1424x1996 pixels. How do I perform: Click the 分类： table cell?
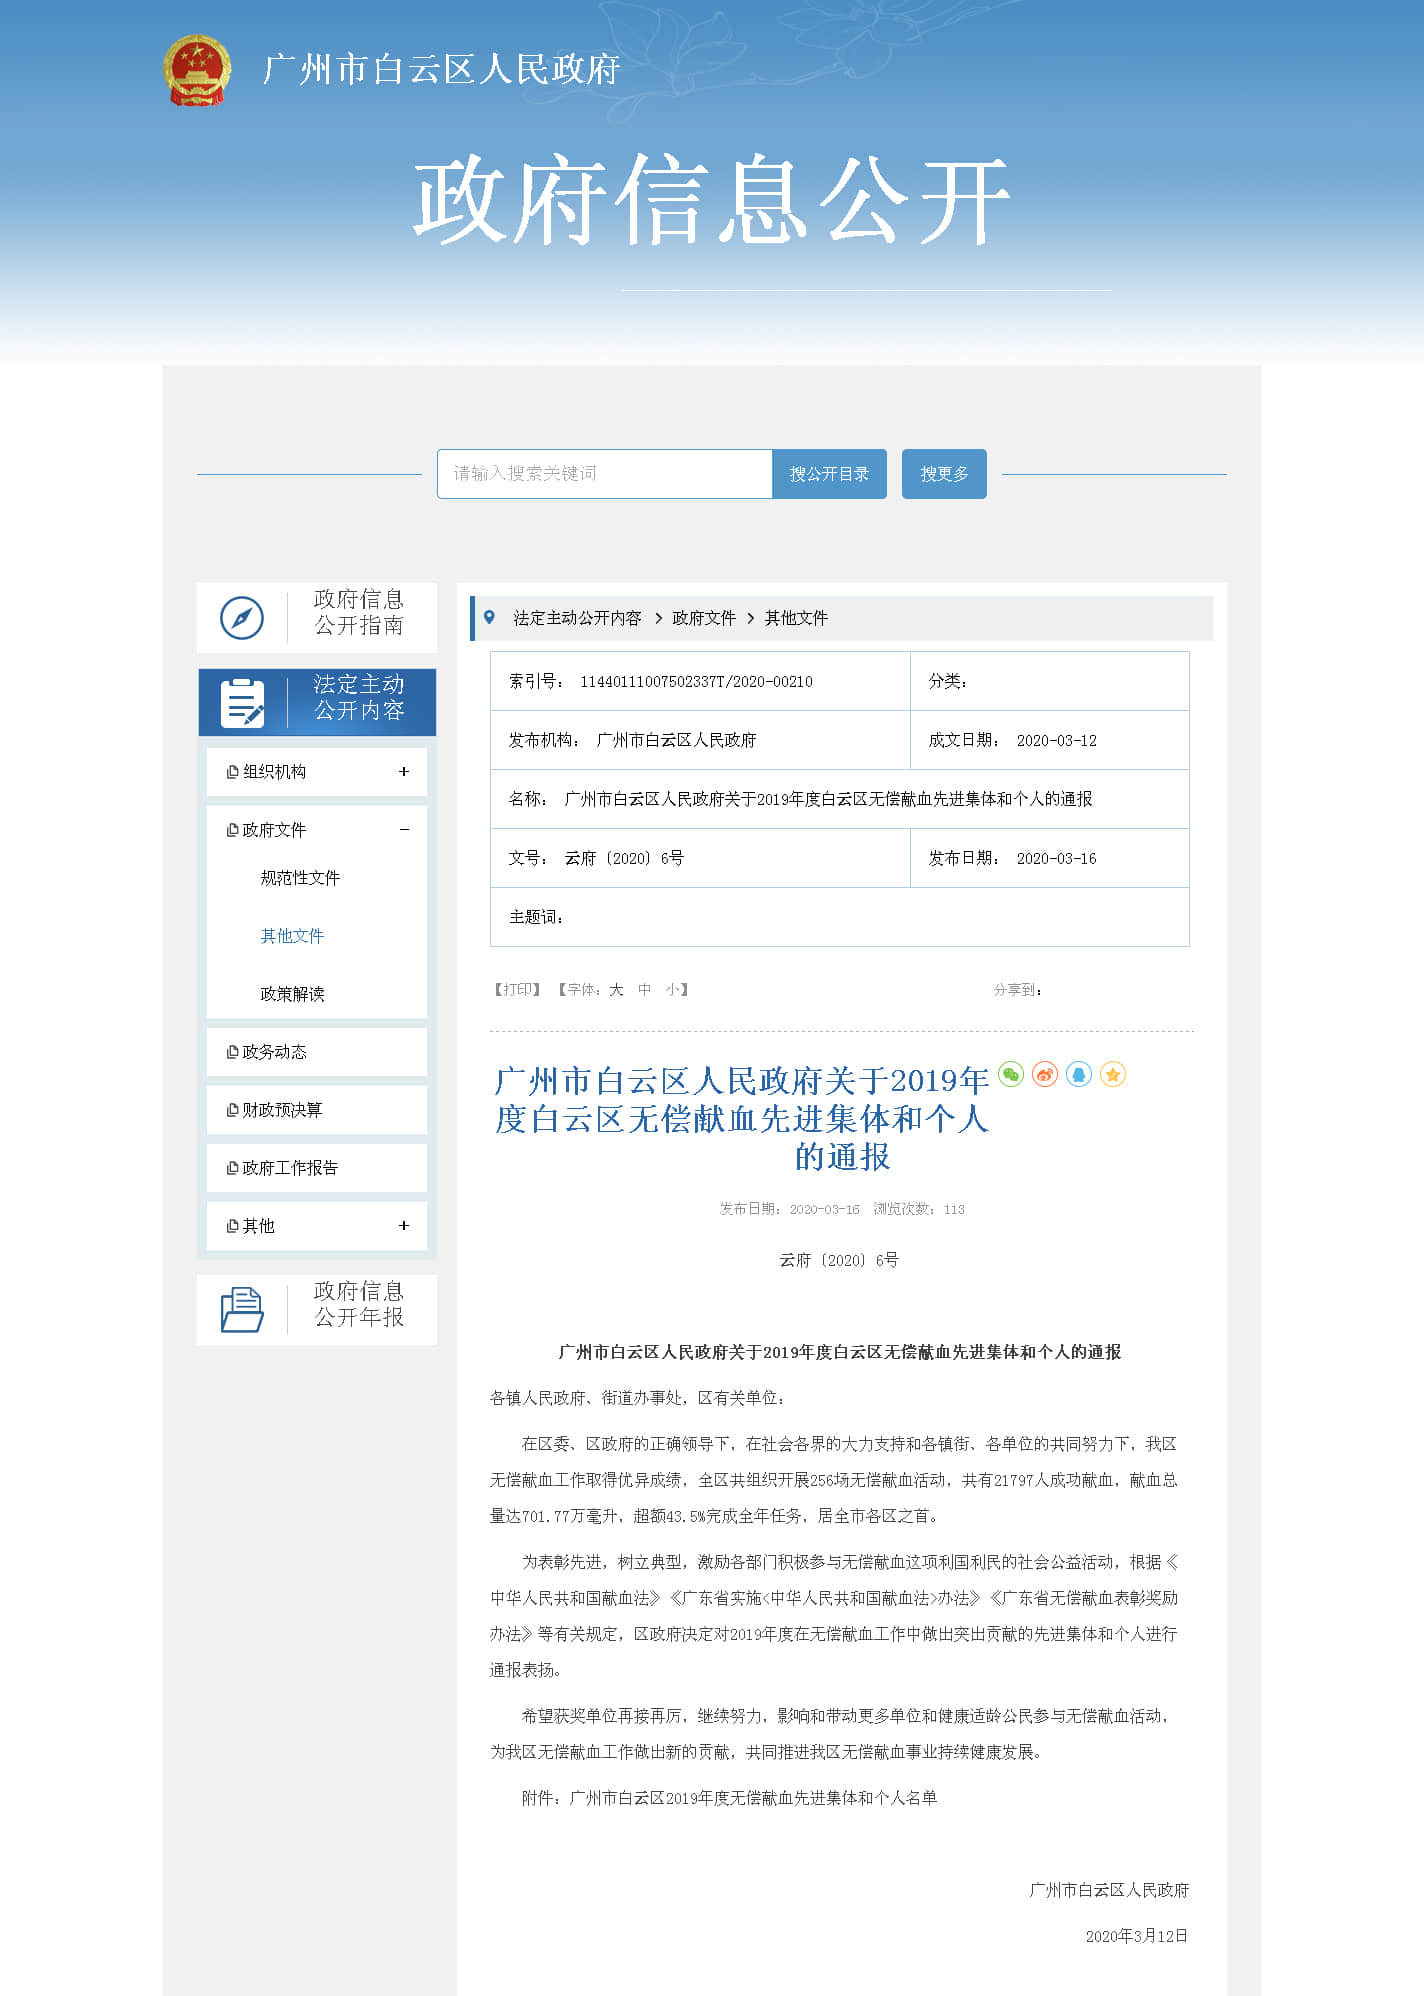[1049, 682]
